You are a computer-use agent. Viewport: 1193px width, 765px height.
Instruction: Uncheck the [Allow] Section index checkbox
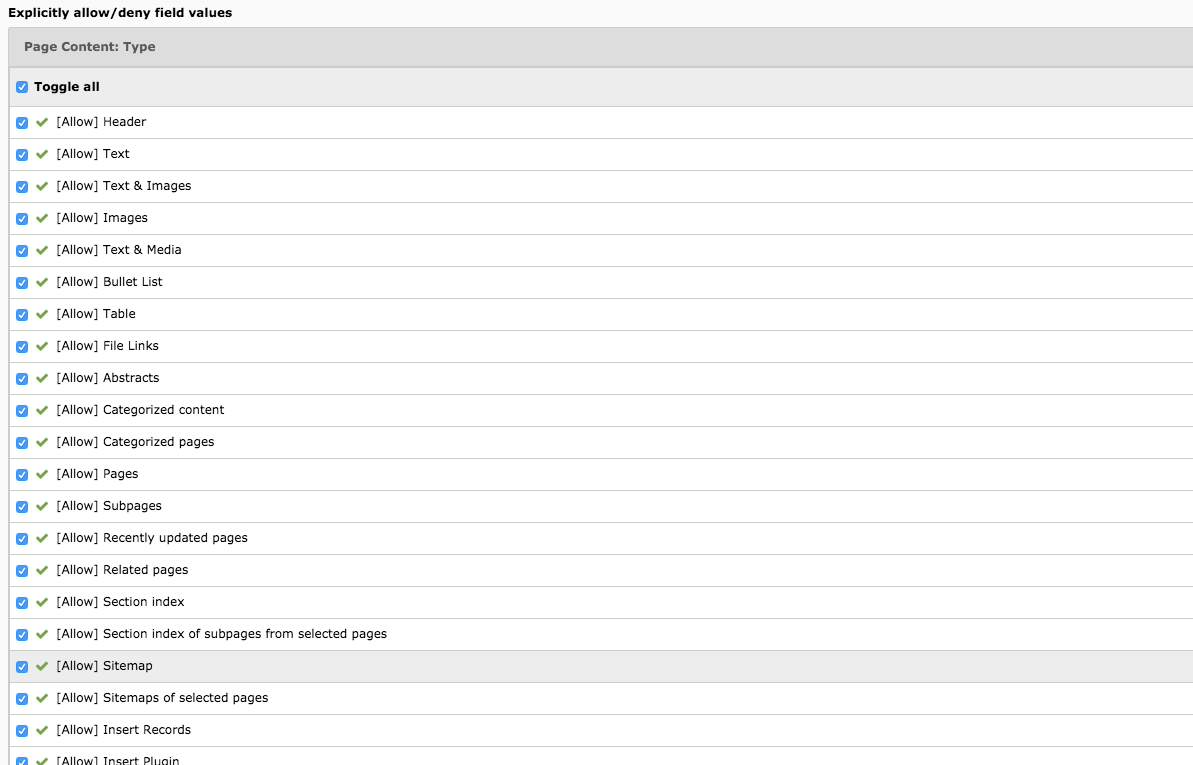click(22, 602)
